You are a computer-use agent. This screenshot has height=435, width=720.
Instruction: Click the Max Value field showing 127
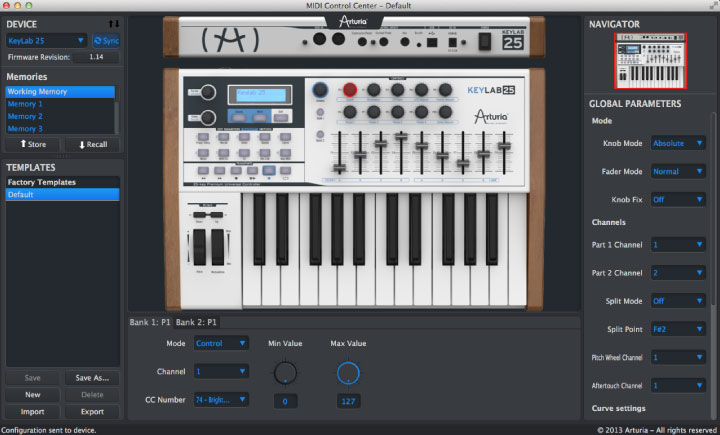pos(348,401)
